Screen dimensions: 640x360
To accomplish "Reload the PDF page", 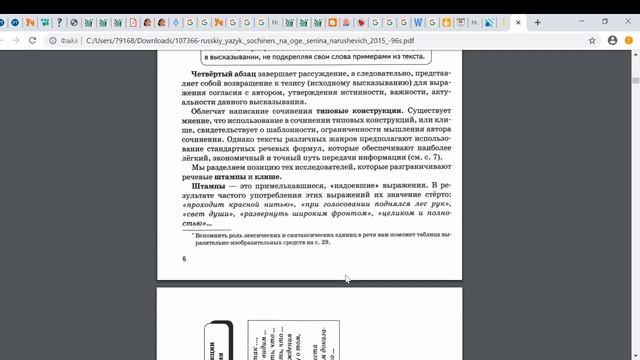I will pos(32,40).
